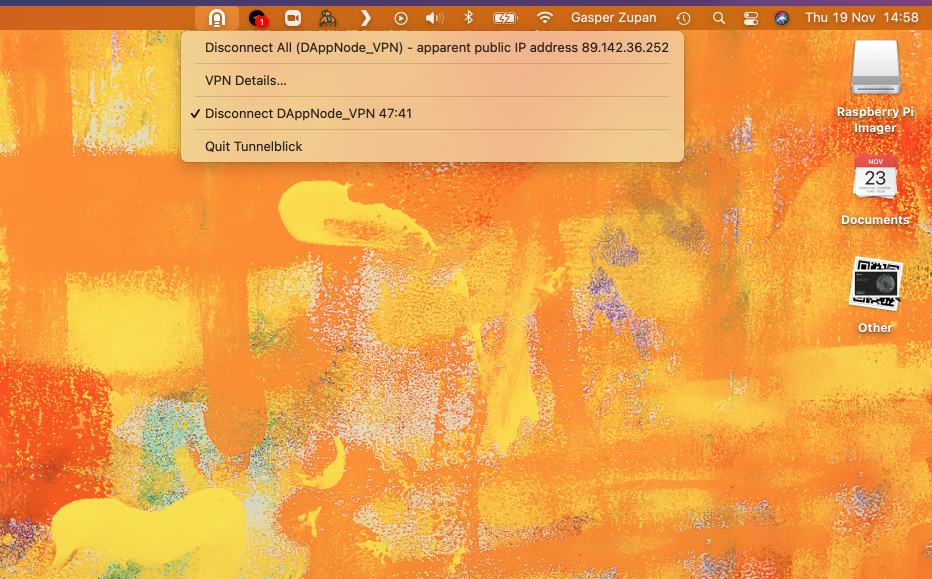Choose Quit Tunnelblick from the menu

point(254,147)
